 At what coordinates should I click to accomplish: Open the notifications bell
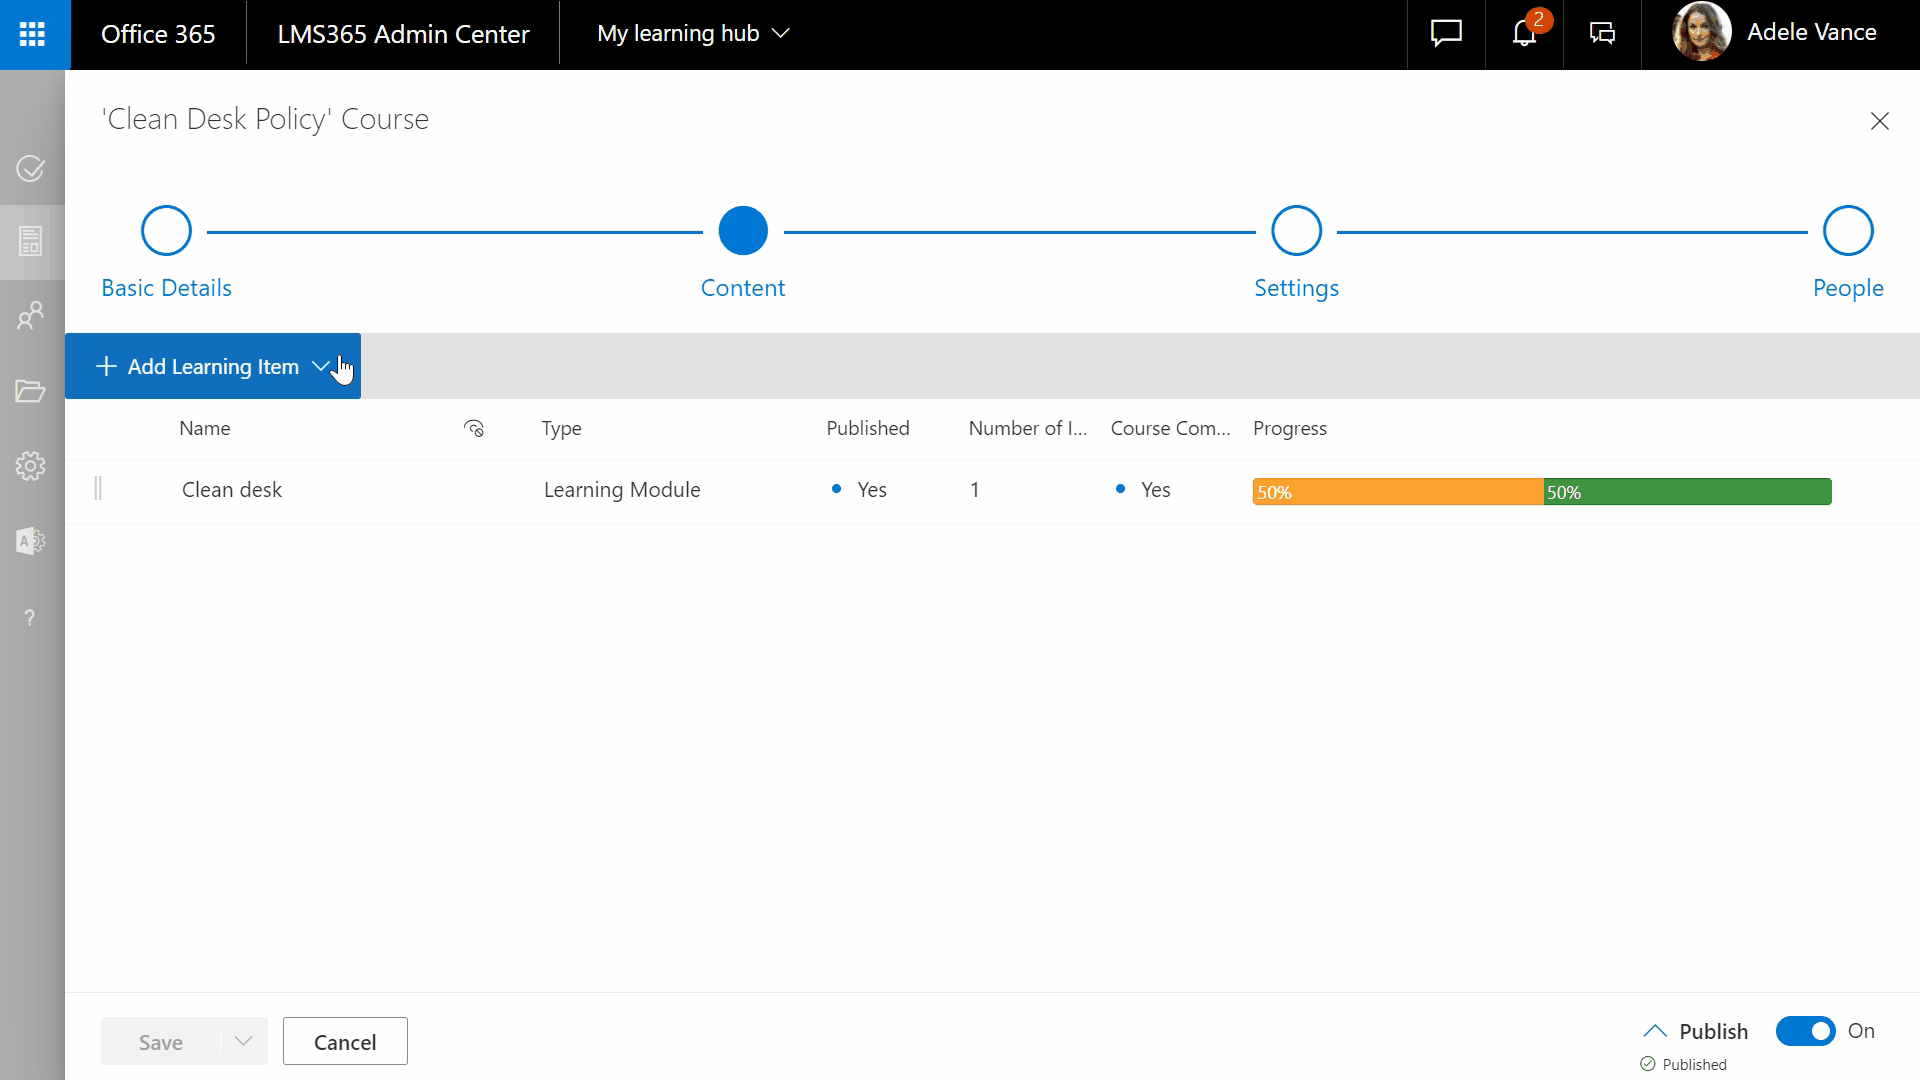click(x=1524, y=34)
